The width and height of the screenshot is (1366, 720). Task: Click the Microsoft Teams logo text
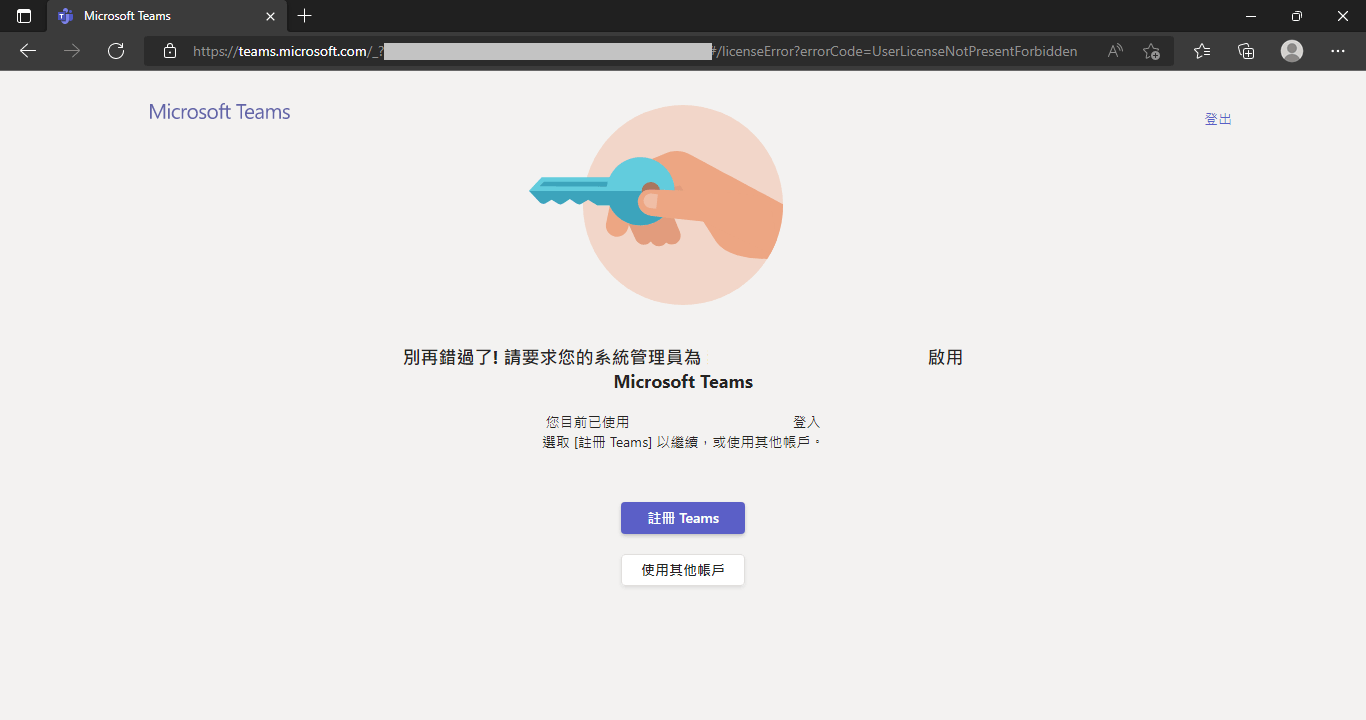pos(219,112)
